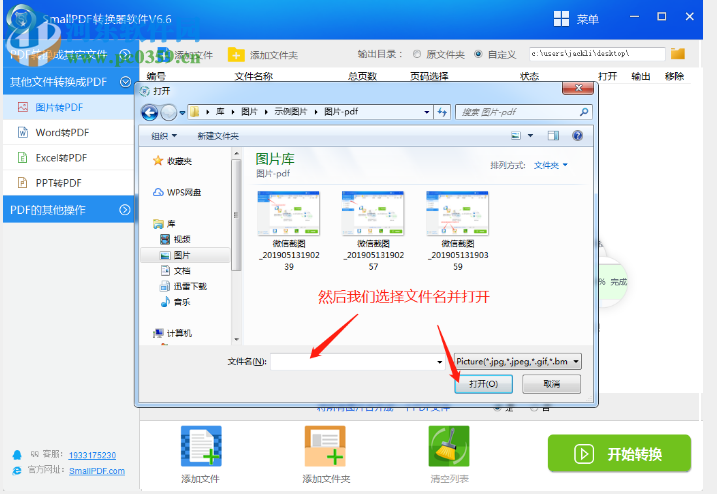The image size is (717, 494).
Task: Select PPT转PDF in the sidebar
Action: [x=69, y=183]
